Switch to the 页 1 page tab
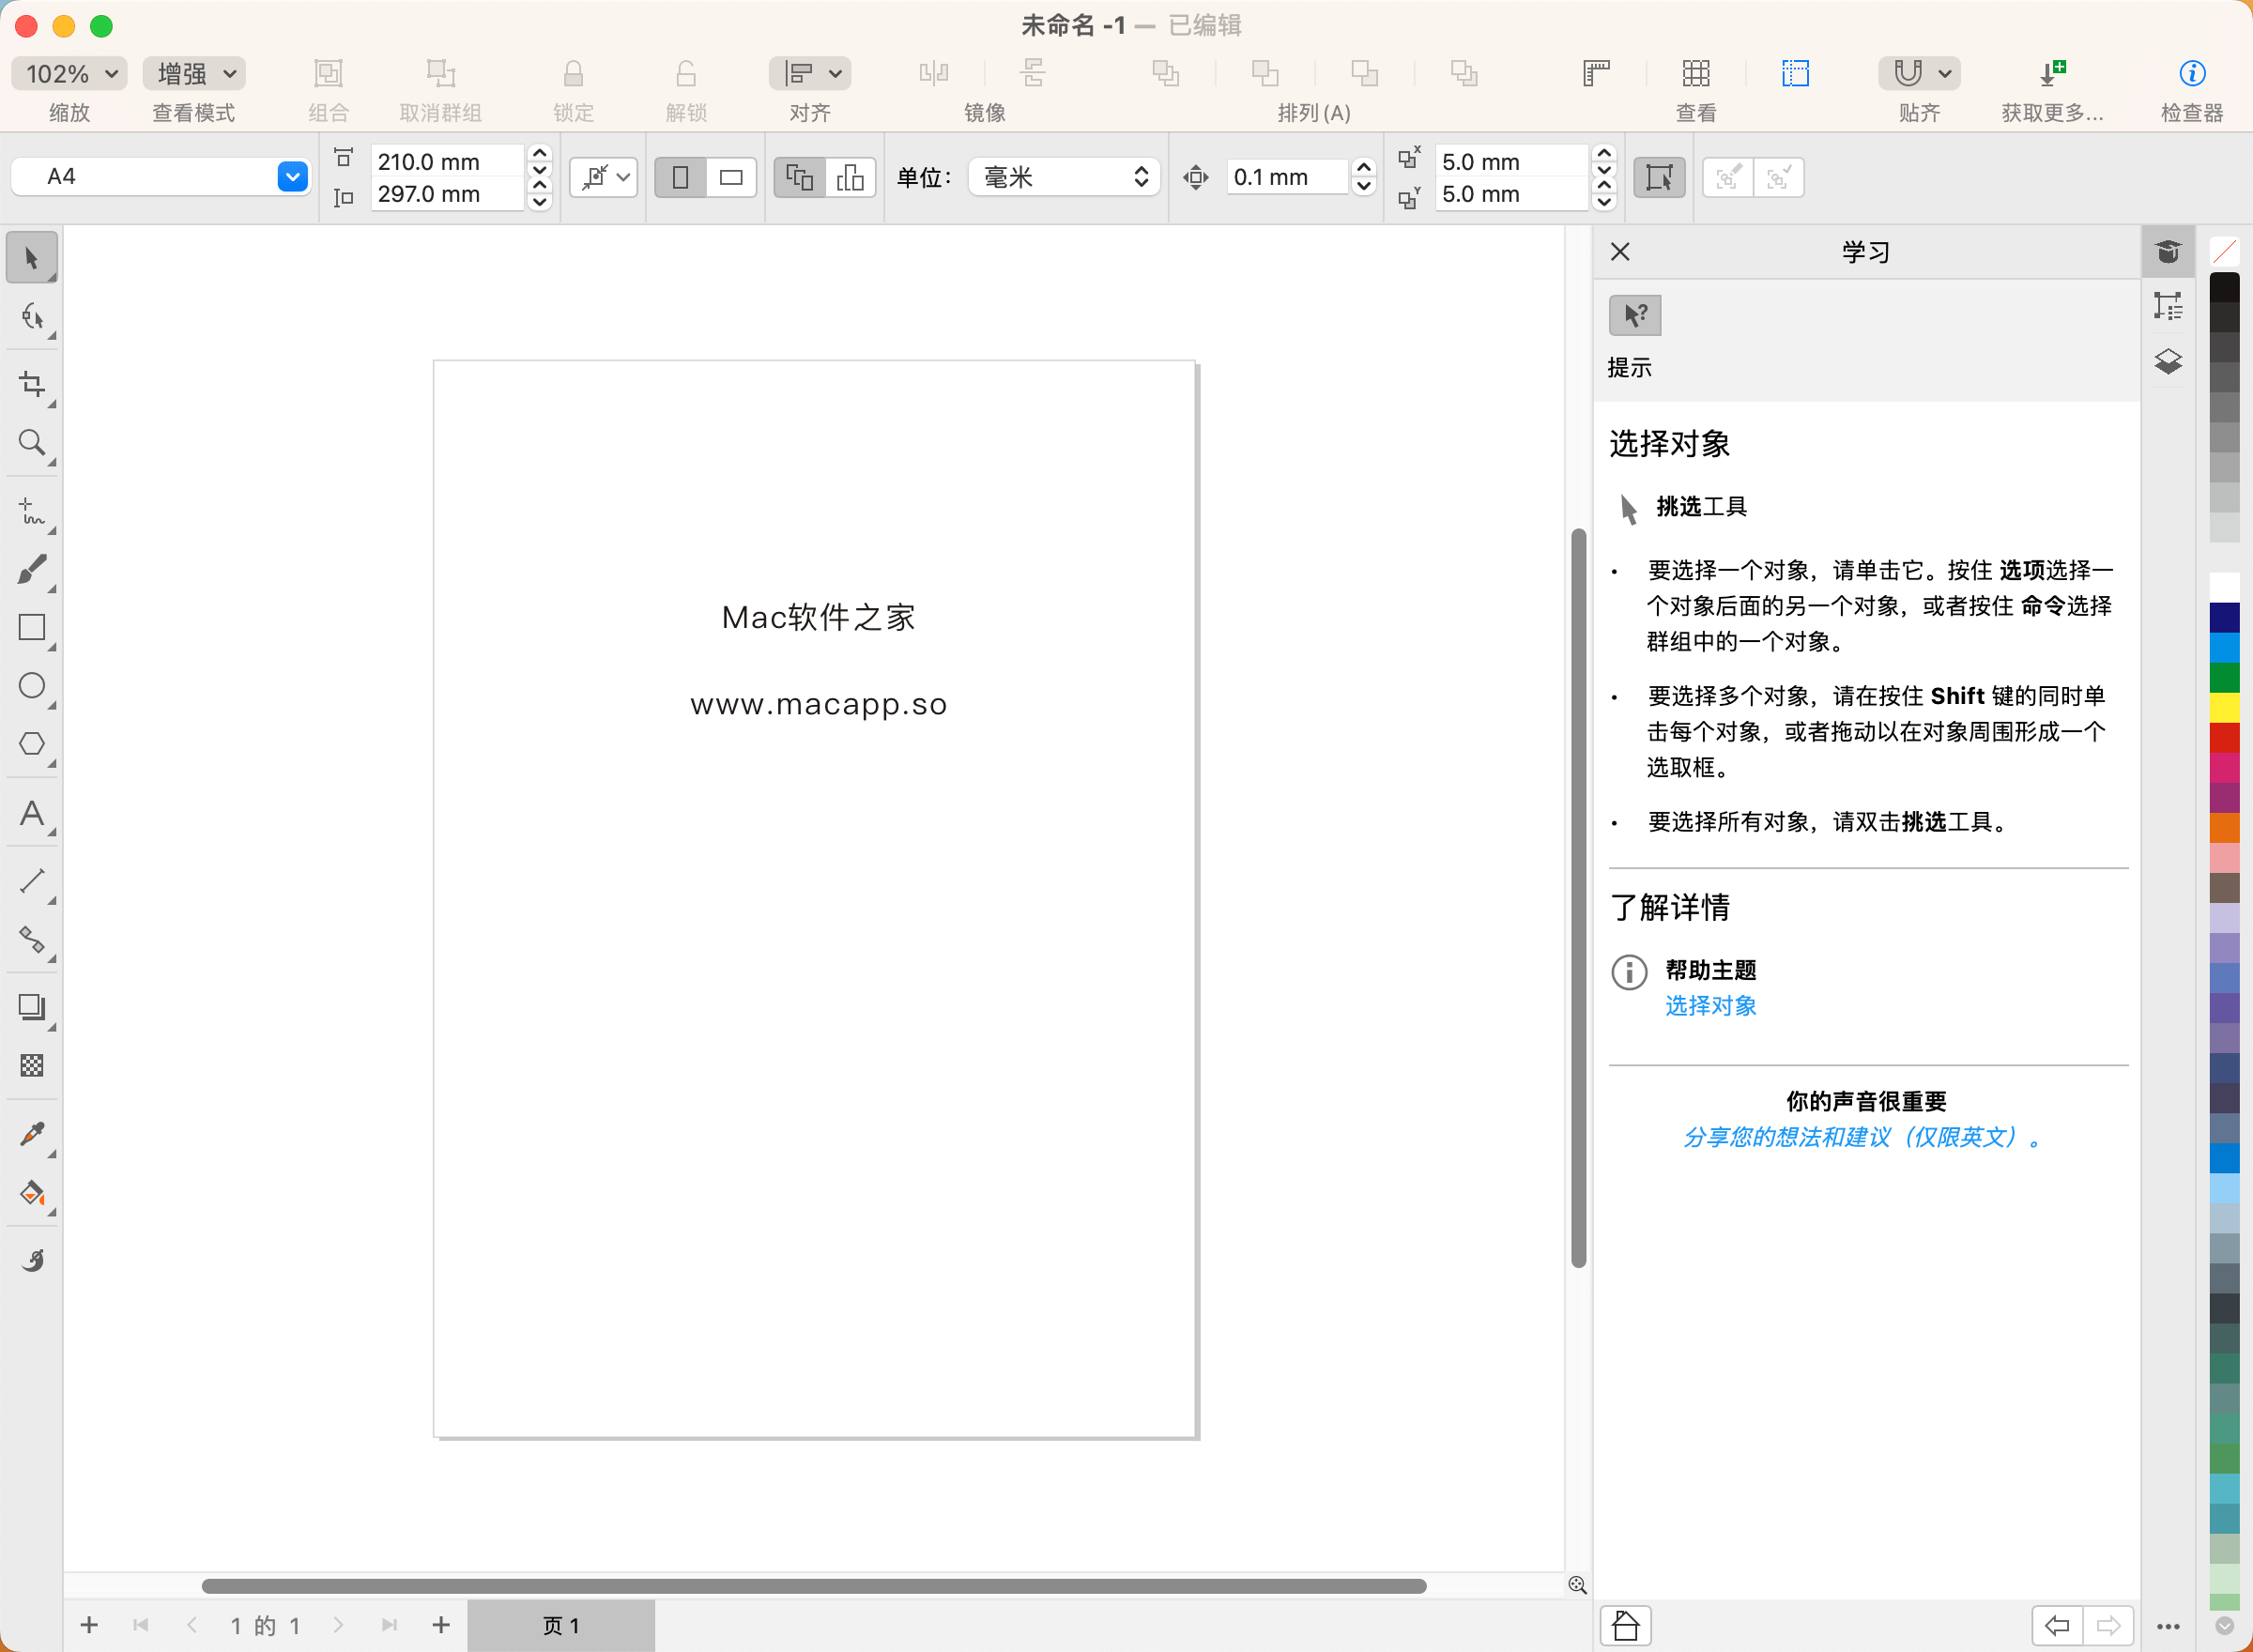2253x1652 pixels. click(x=561, y=1625)
